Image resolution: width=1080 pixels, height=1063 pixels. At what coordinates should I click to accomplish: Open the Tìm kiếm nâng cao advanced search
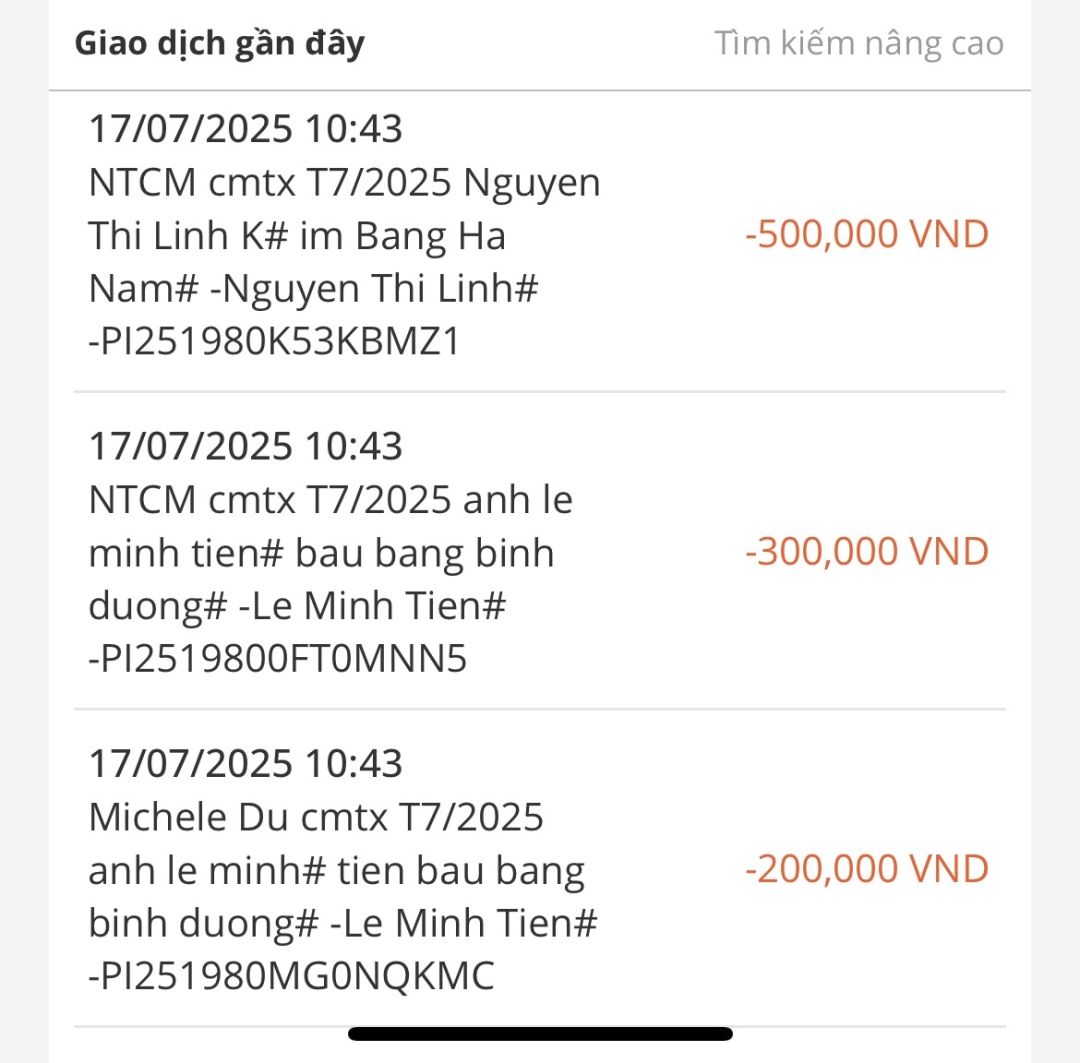pyautogui.click(x=858, y=44)
